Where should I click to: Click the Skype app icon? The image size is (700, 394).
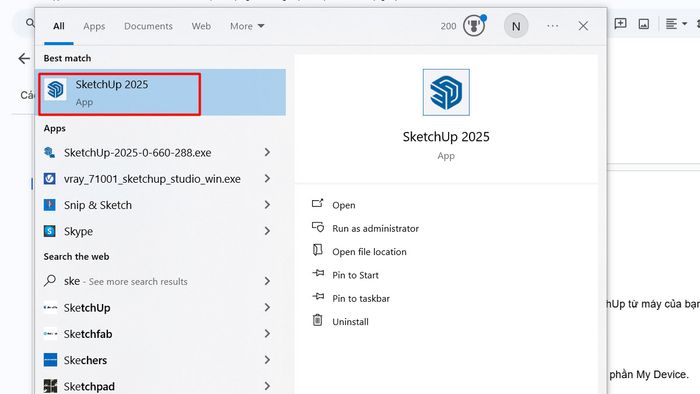click(50, 231)
